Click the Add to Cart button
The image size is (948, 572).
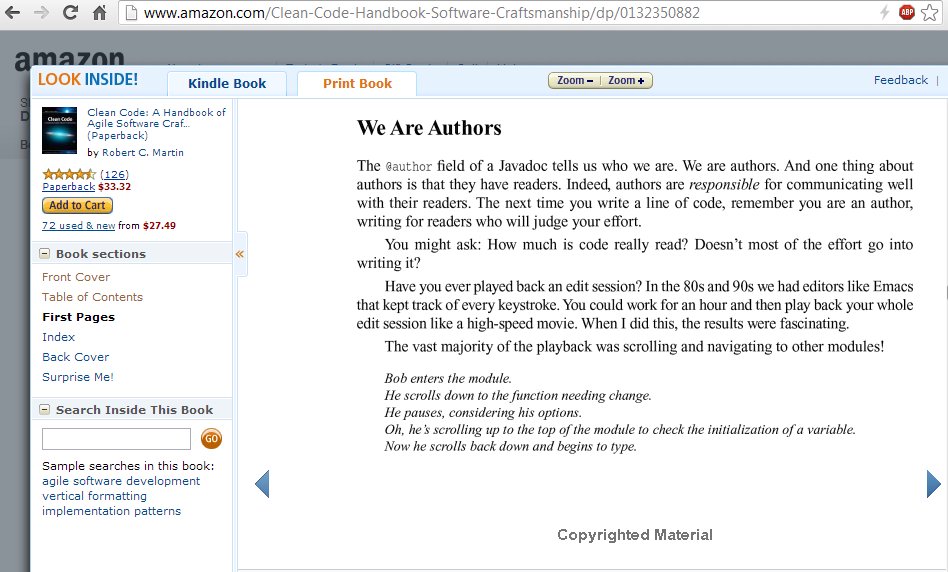point(77,205)
